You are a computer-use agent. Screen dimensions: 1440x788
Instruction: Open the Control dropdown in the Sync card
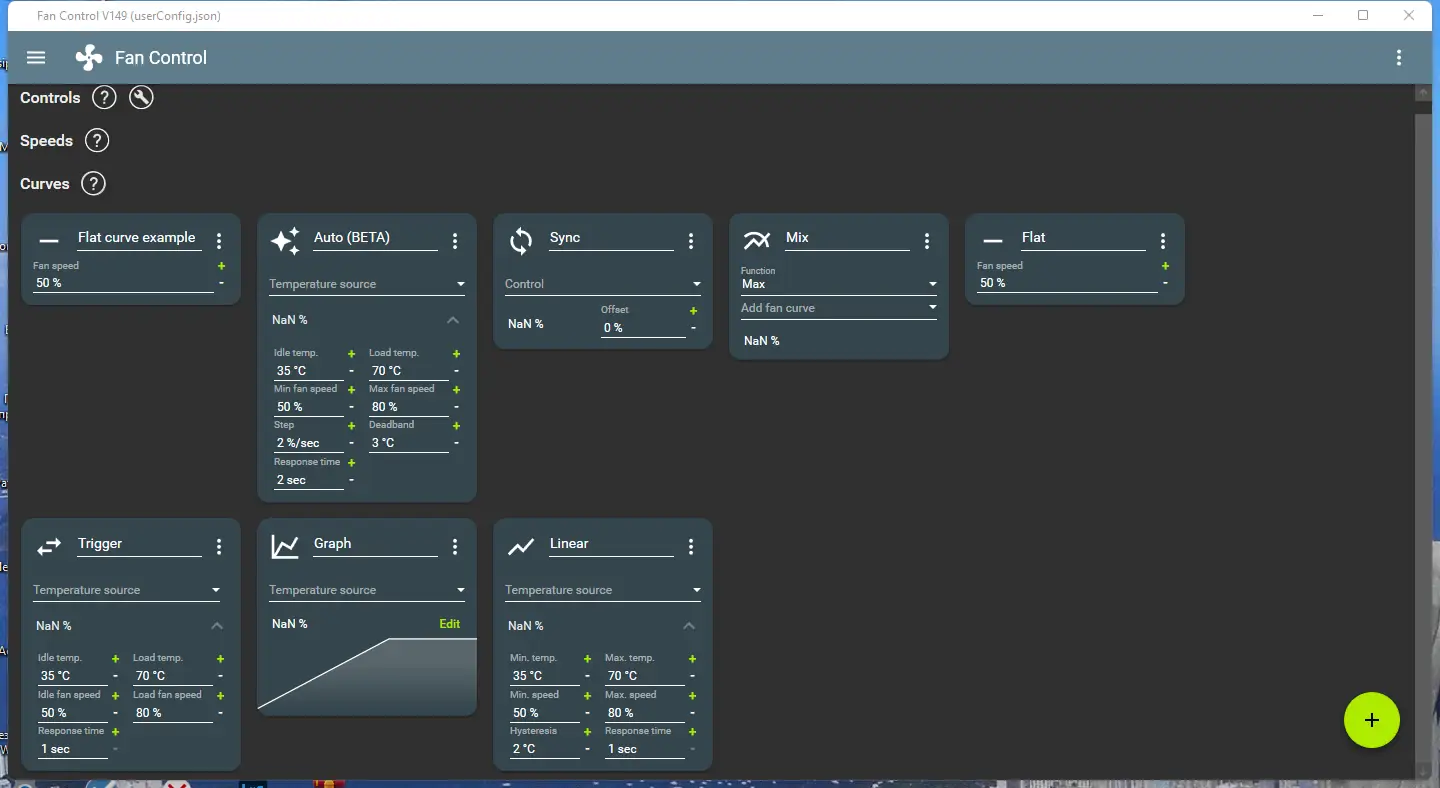tap(603, 284)
